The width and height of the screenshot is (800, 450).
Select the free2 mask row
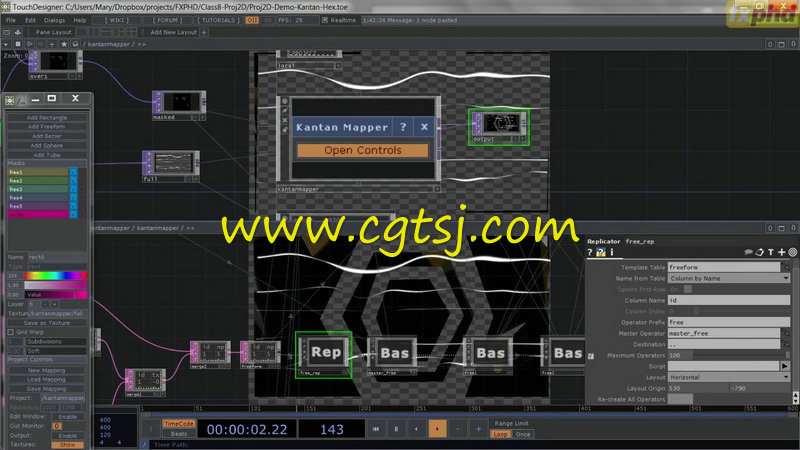(x=38, y=181)
